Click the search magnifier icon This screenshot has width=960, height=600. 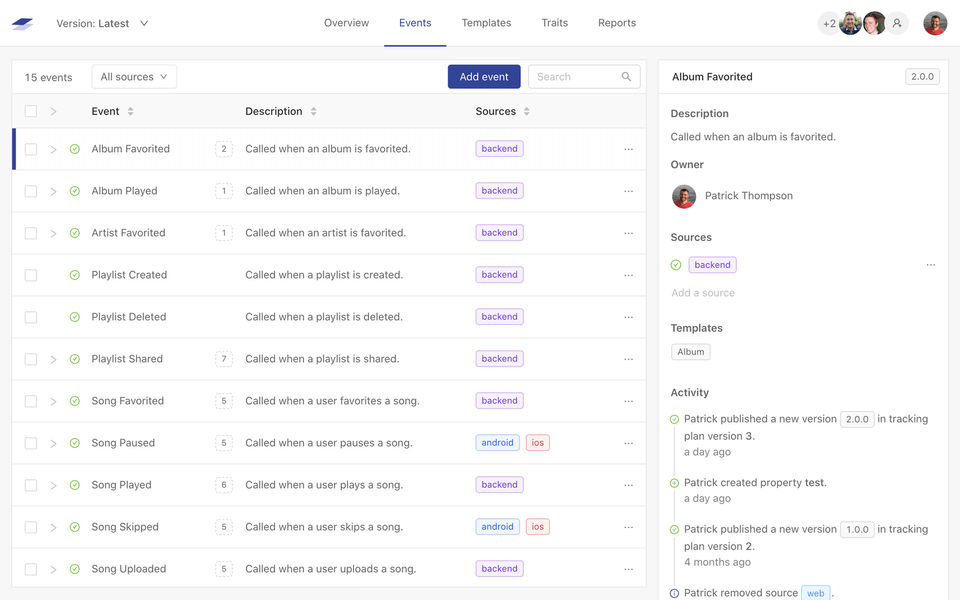(626, 77)
